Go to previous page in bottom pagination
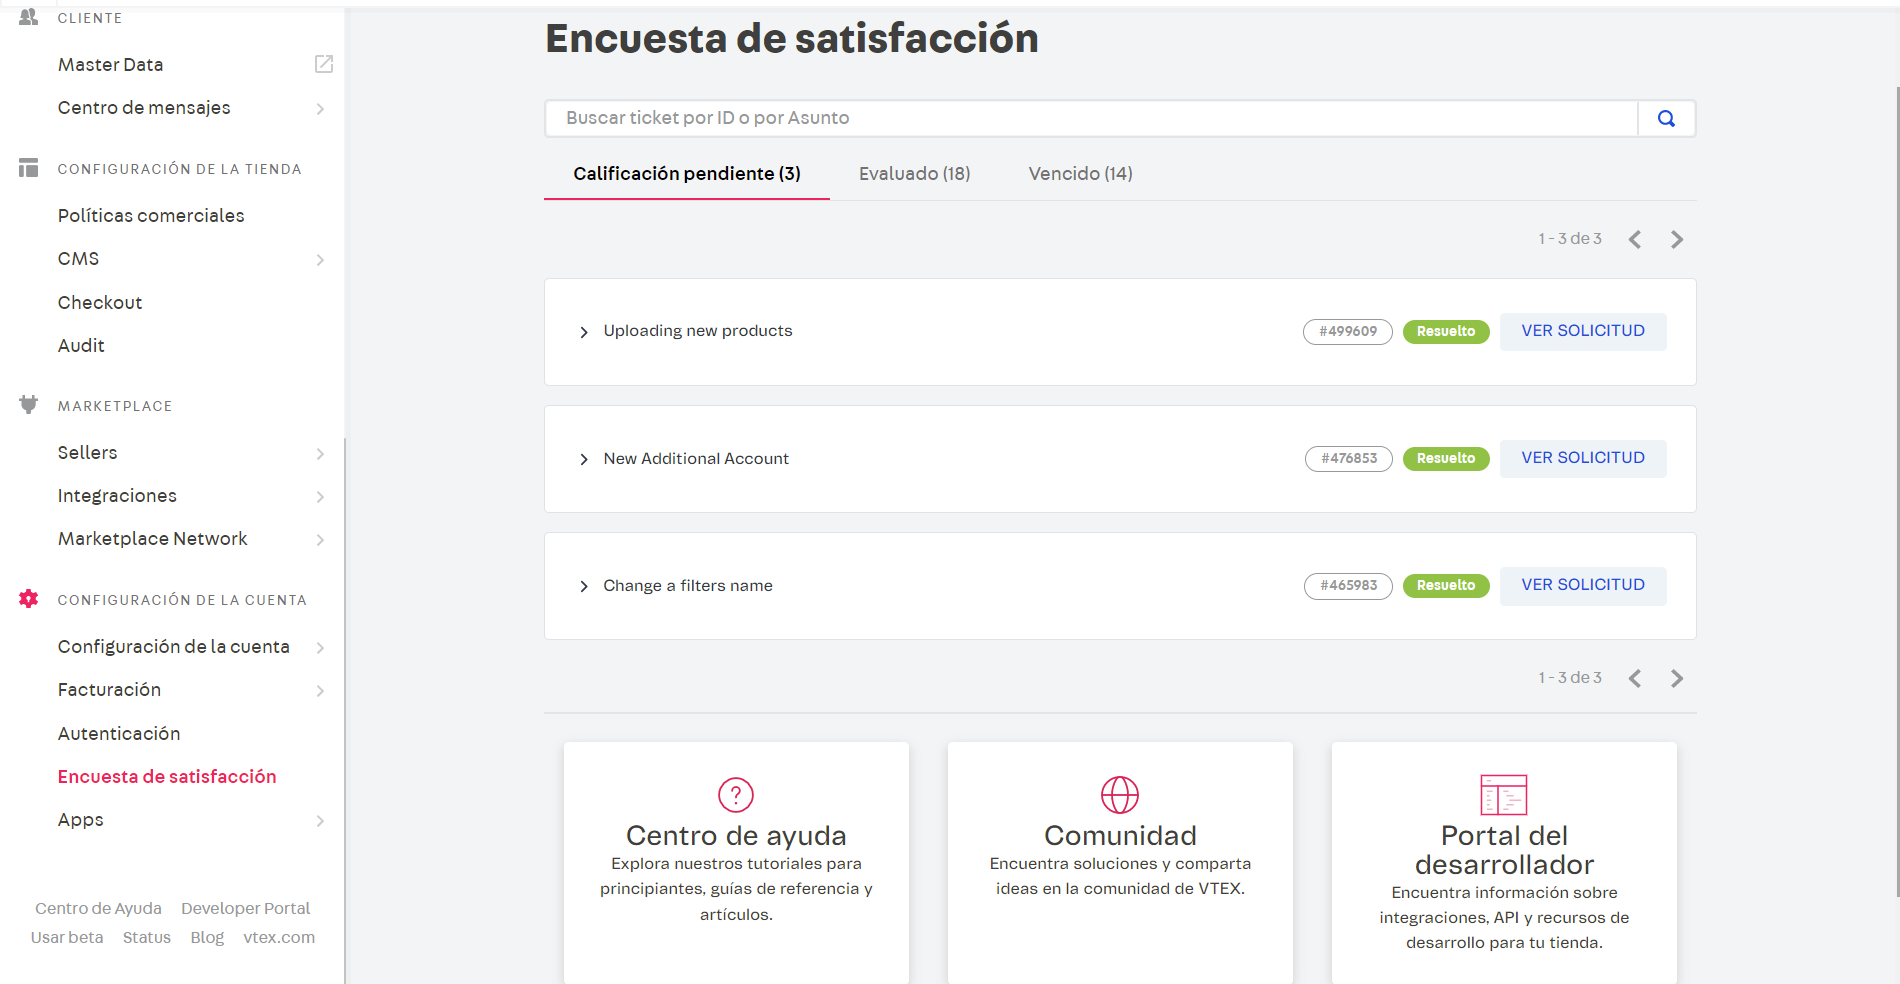This screenshot has width=1900, height=984. (1635, 678)
